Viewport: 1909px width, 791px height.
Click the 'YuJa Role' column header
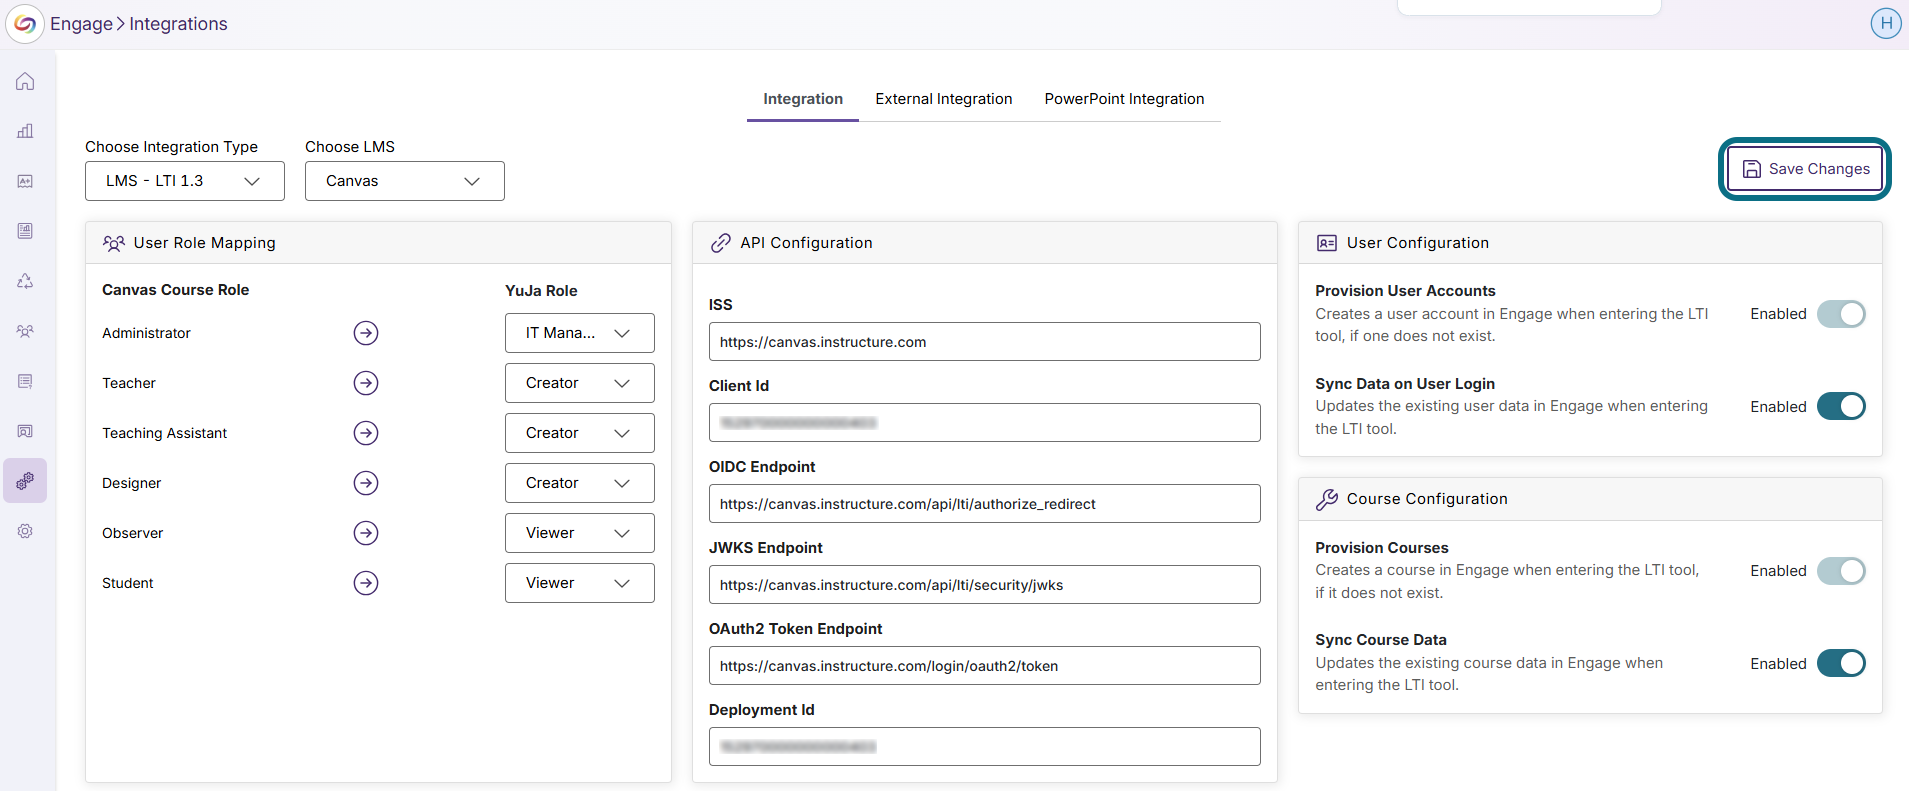click(541, 291)
